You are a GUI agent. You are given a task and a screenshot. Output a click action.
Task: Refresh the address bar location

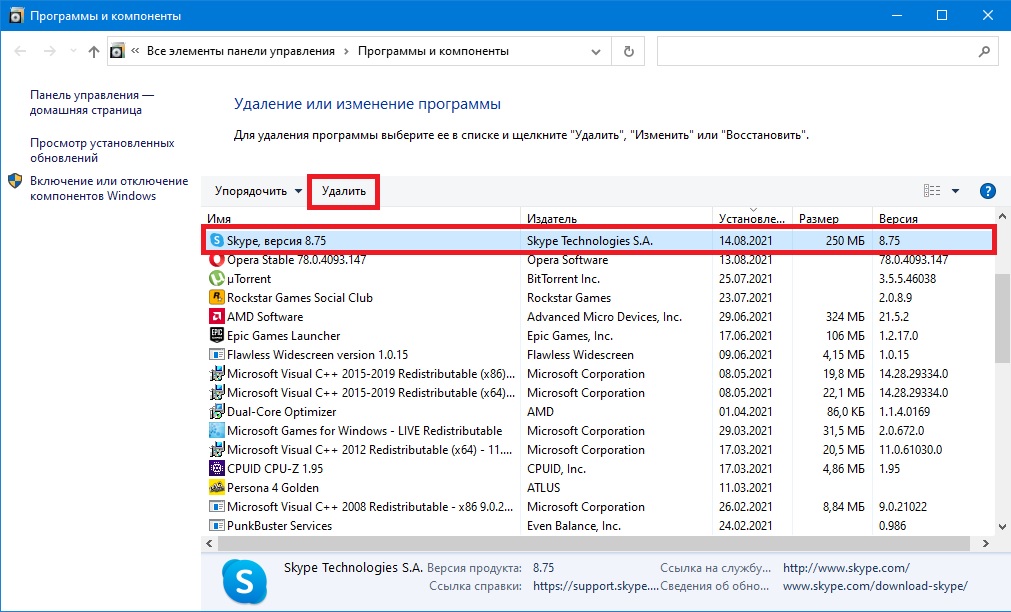click(628, 51)
